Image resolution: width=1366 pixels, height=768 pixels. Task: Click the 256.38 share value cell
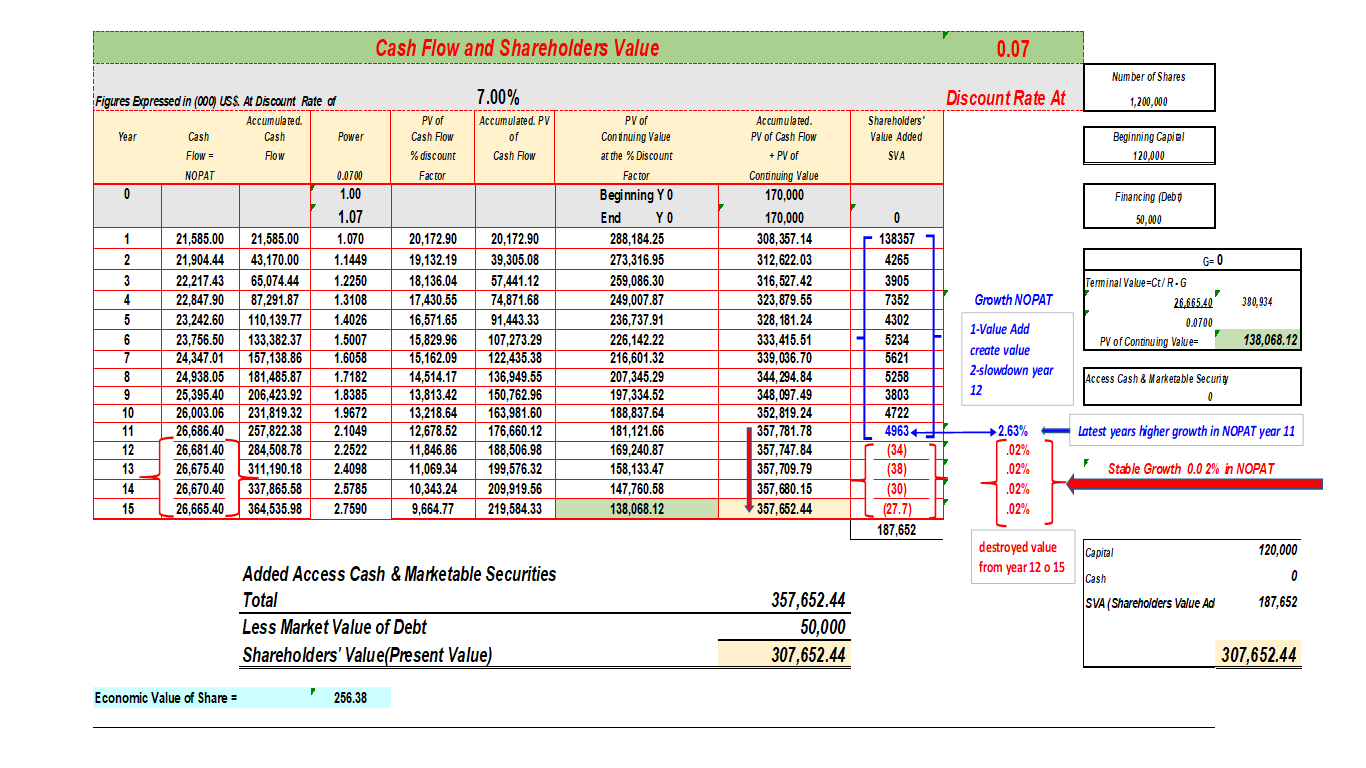[x=350, y=698]
